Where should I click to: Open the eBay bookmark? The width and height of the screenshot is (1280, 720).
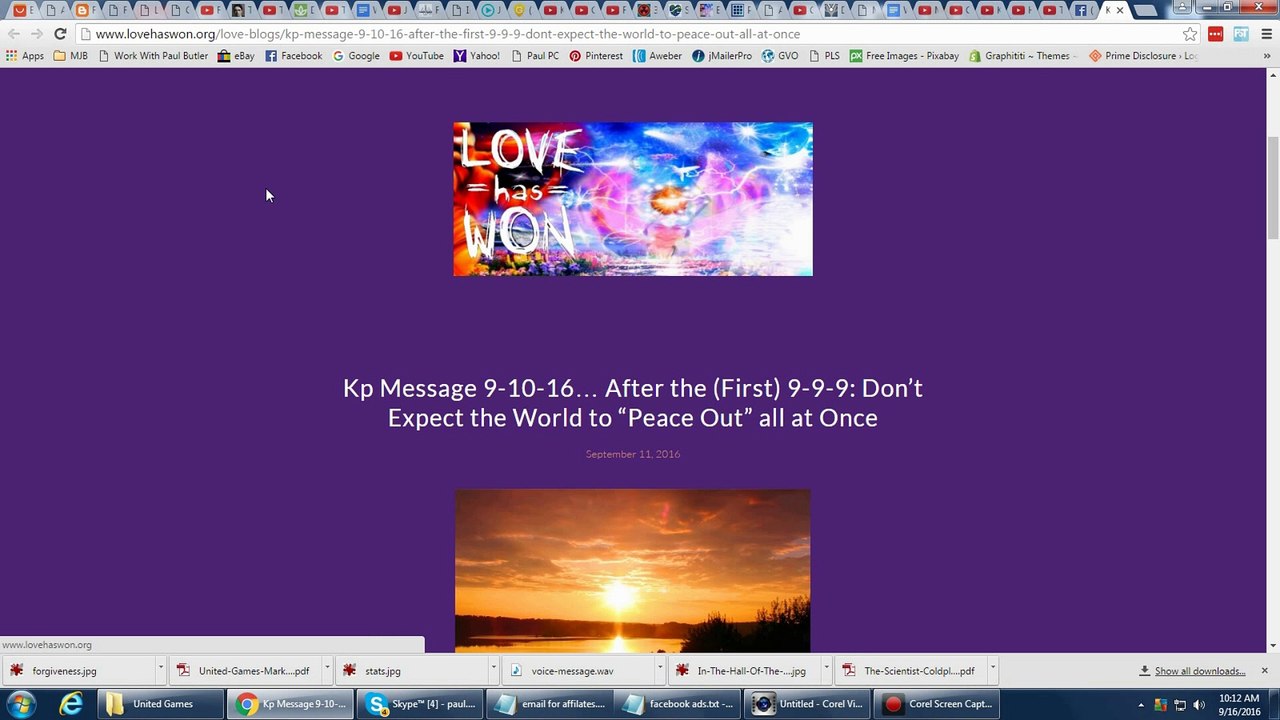(236, 56)
